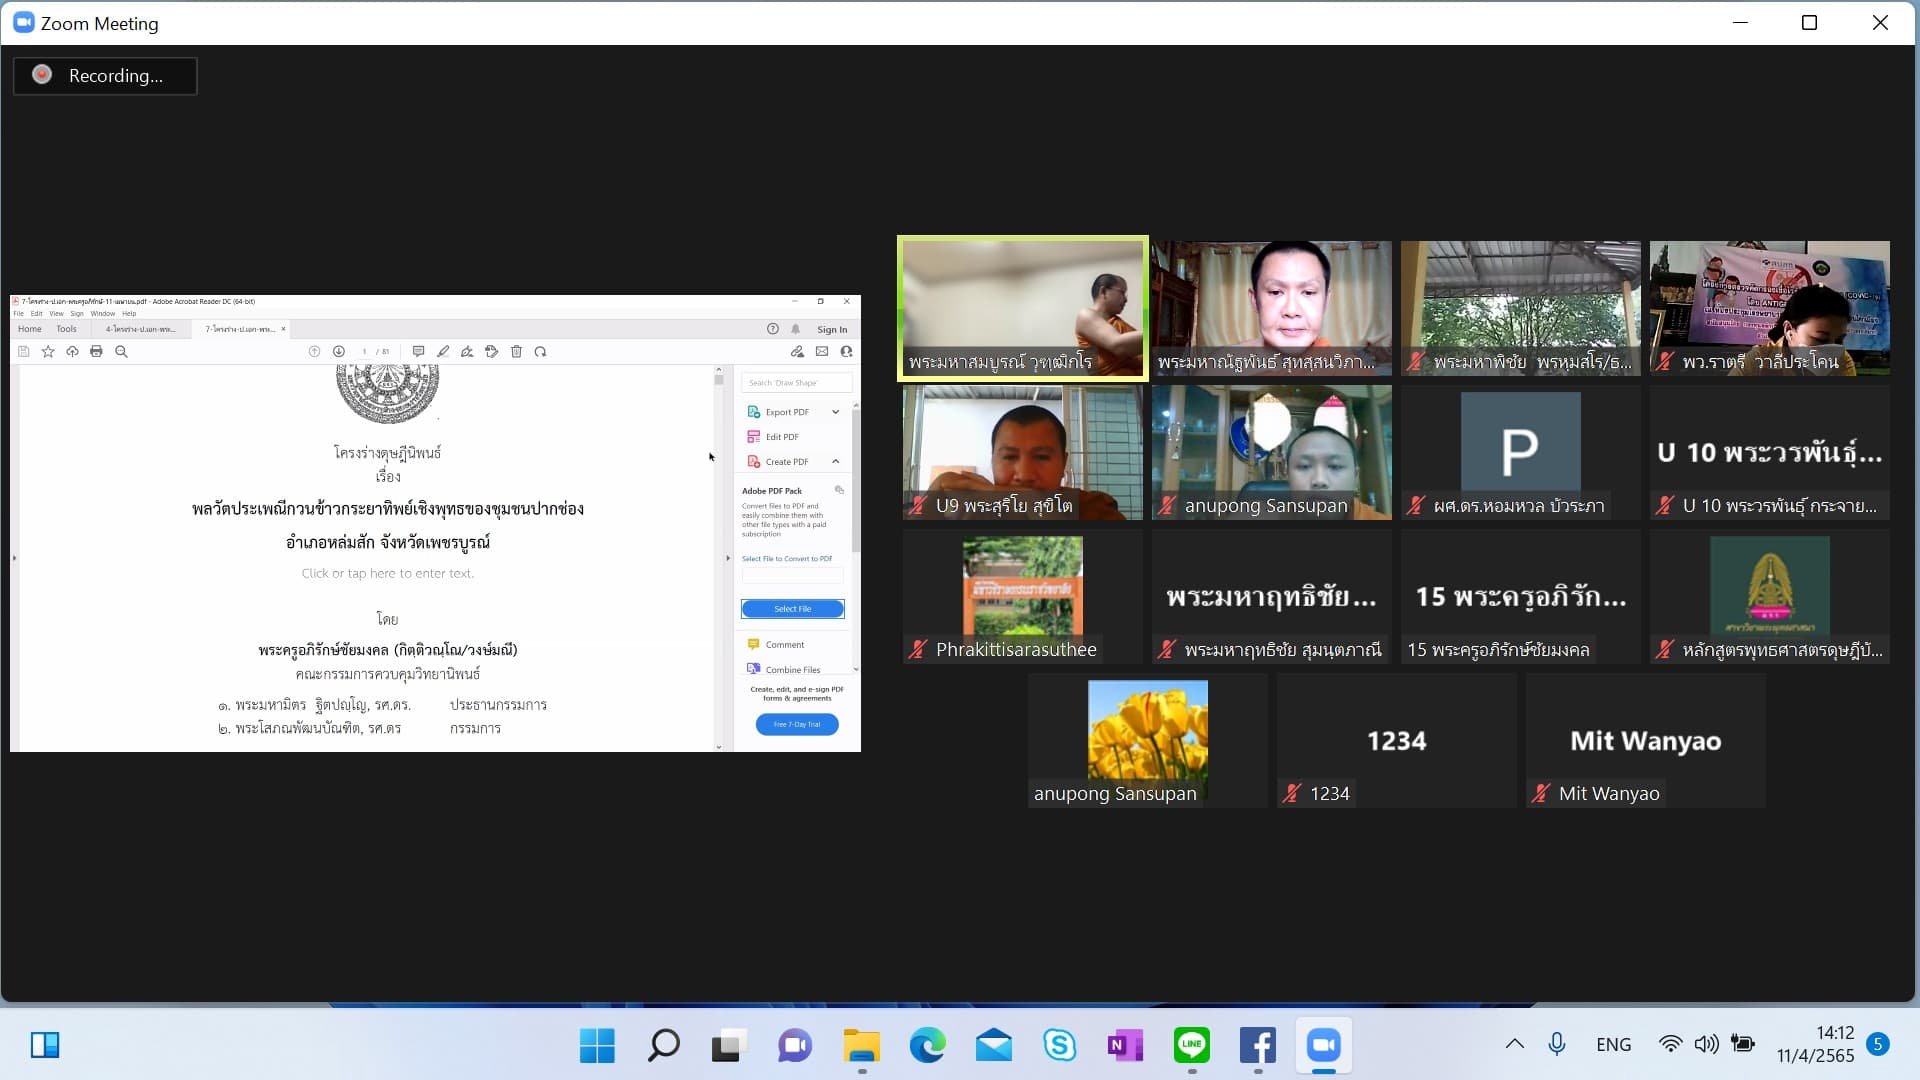Show hidden system tray icons chevron
1920x1080 pixels.
[1514, 1045]
